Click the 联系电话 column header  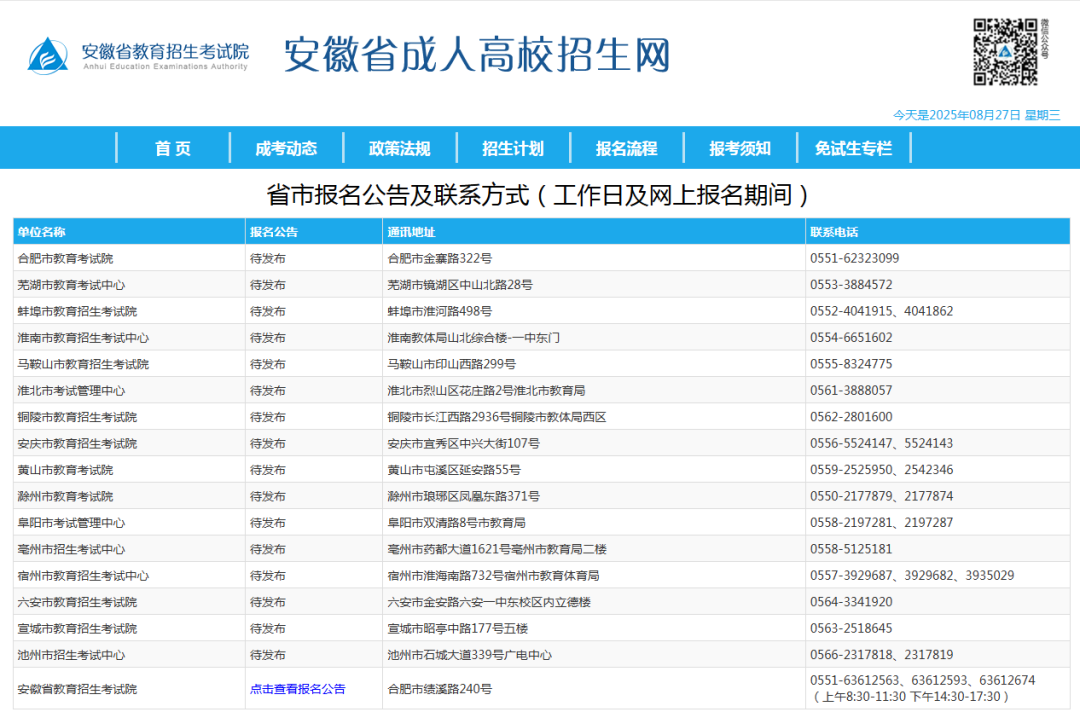(x=834, y=232)
